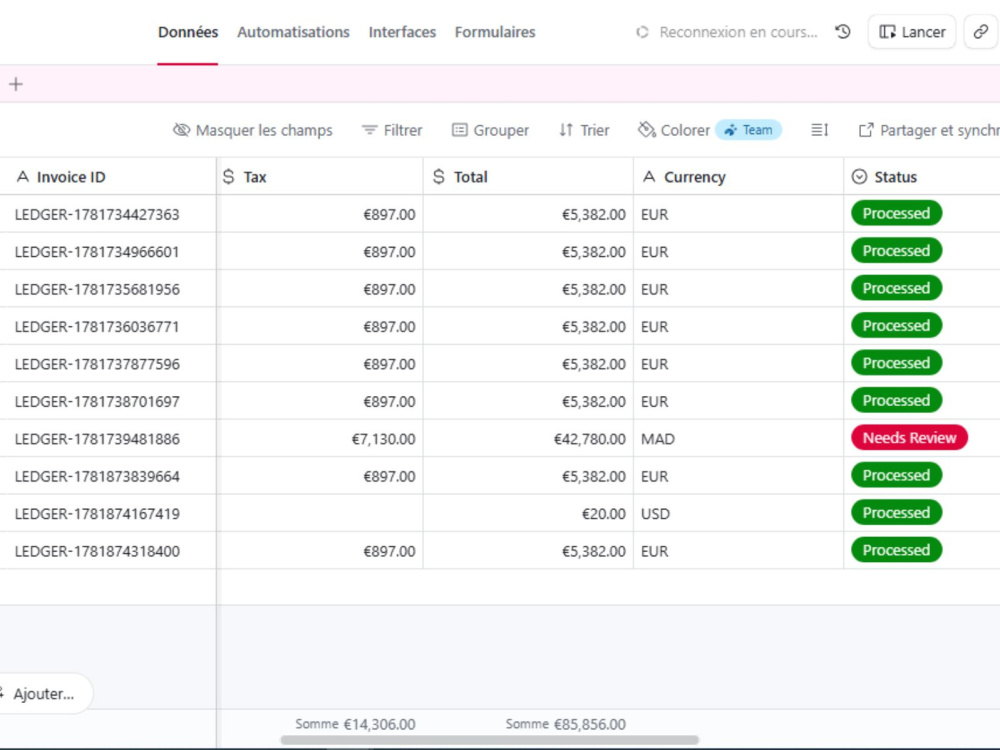Select cell LEDGER-1781734966601
The height and width of the screenshot is (750, 1000).
point(108,251)
